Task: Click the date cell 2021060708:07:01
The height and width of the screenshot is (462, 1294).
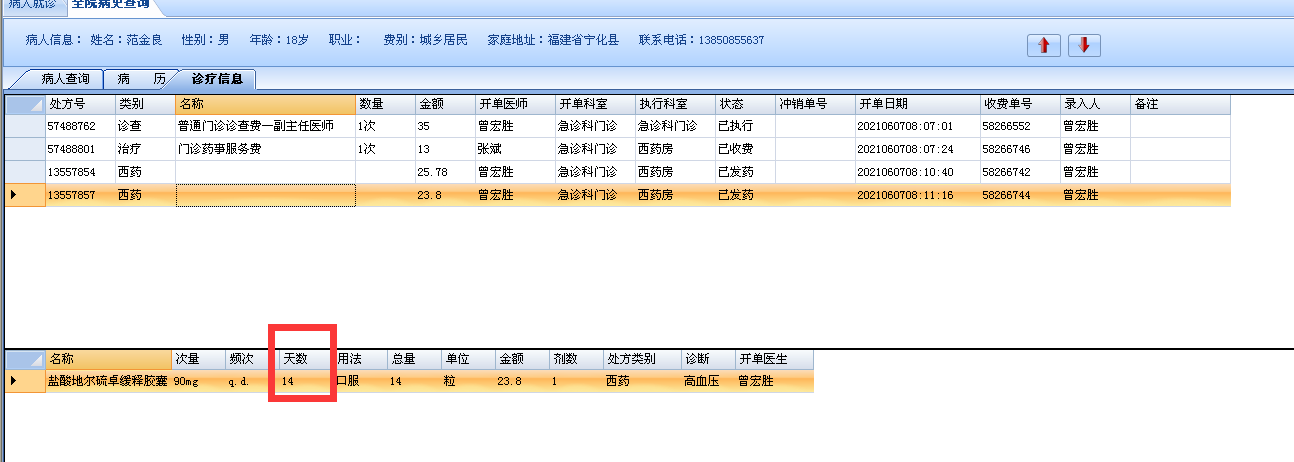Action: pos(918,127)
